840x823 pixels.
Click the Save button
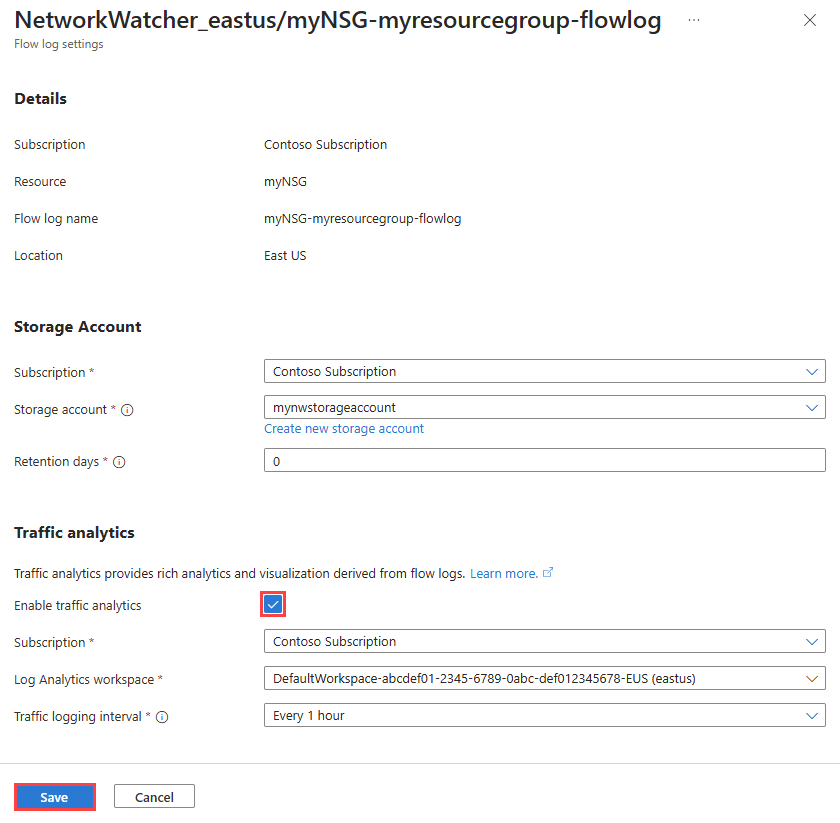[x=54, y=796]
